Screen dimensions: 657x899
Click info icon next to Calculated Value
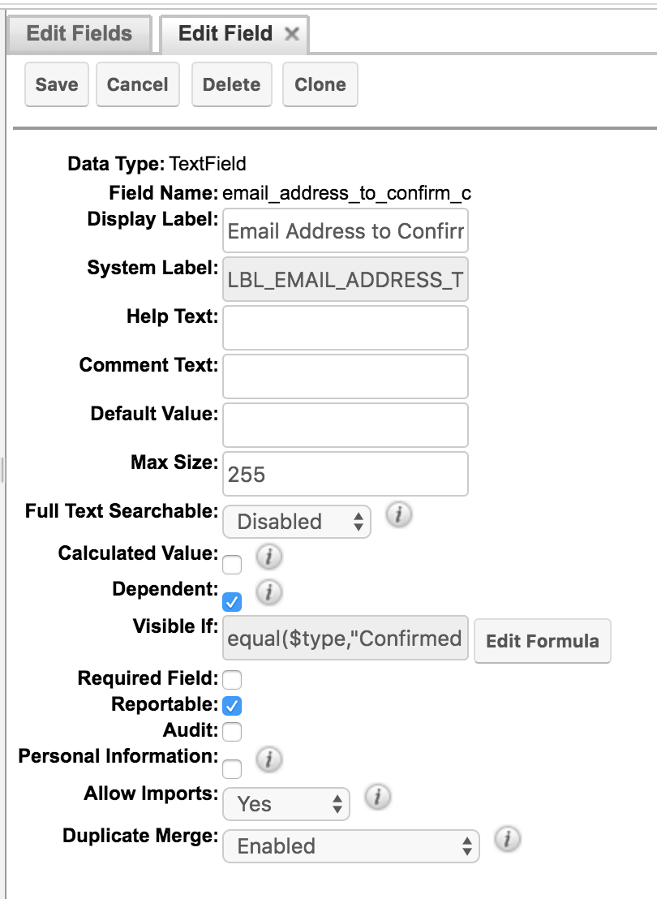click(269, 556)
